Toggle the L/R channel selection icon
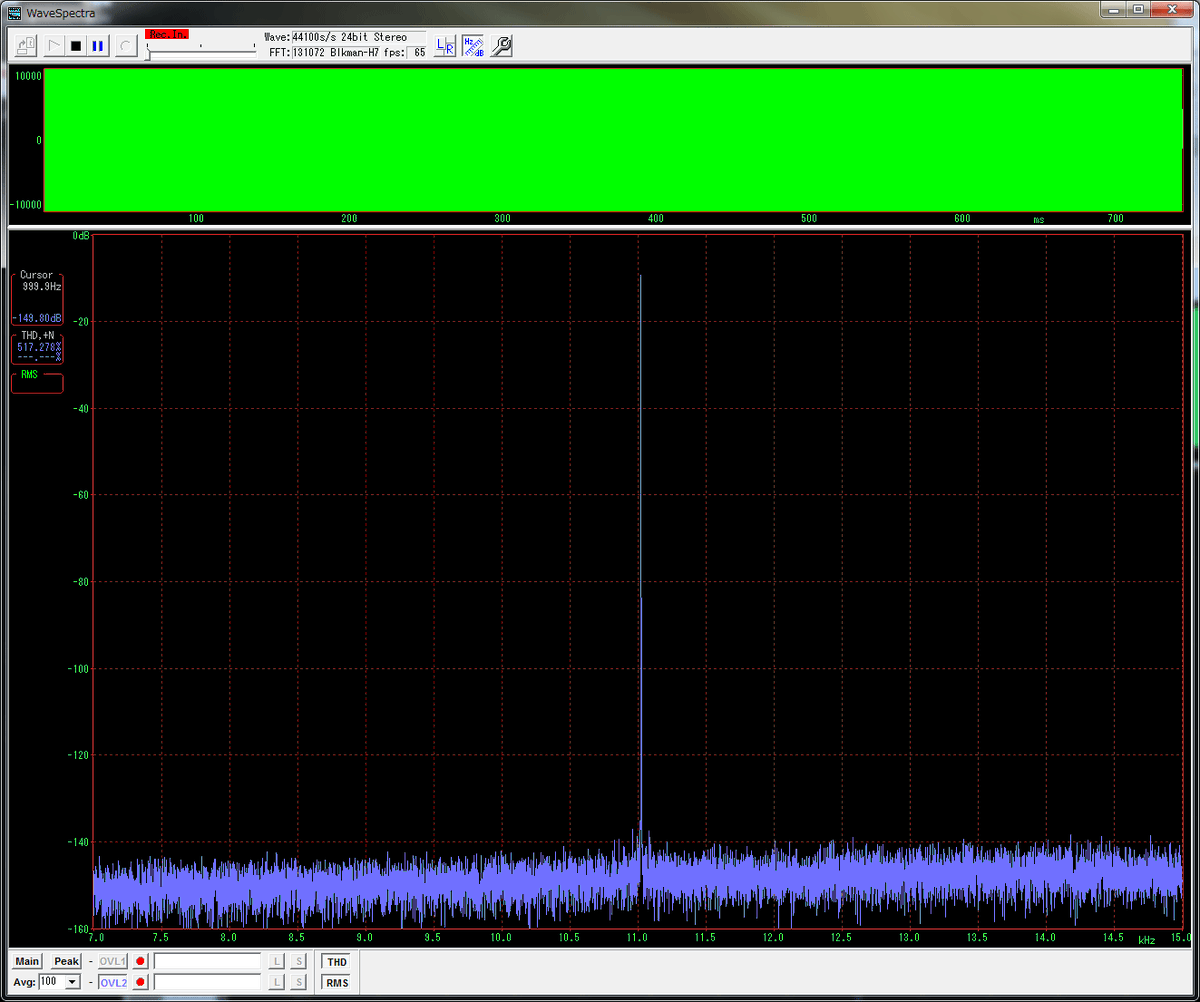1200x1002 pixels. pyautogui.click(x=446, y=46)
